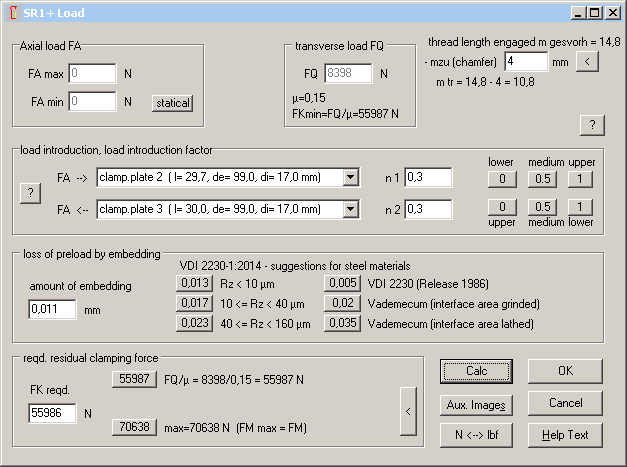Select 0,005 VDI 2230 Release 1986 value
Viewport: 627px width, 467px height.
342,284
